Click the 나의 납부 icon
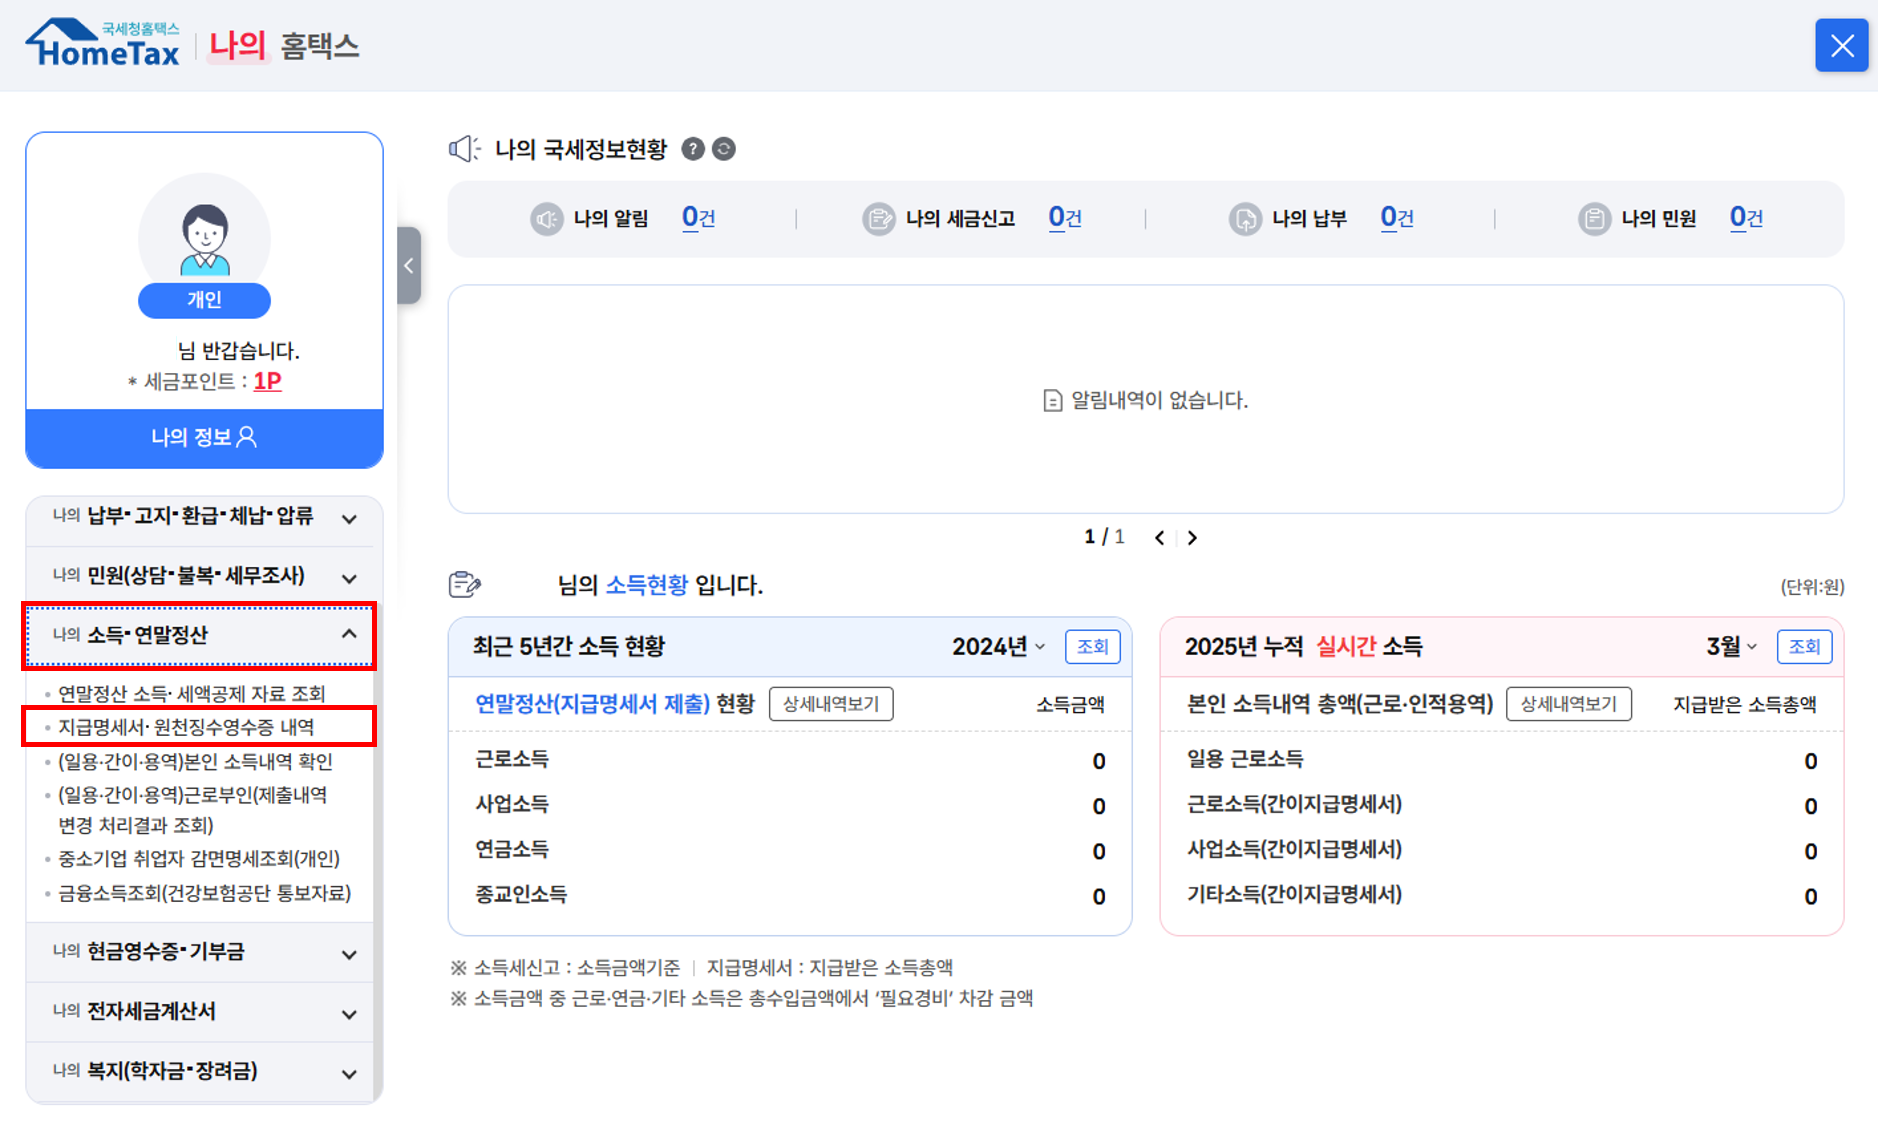 pyautogui.click(x=1244, y=219)
